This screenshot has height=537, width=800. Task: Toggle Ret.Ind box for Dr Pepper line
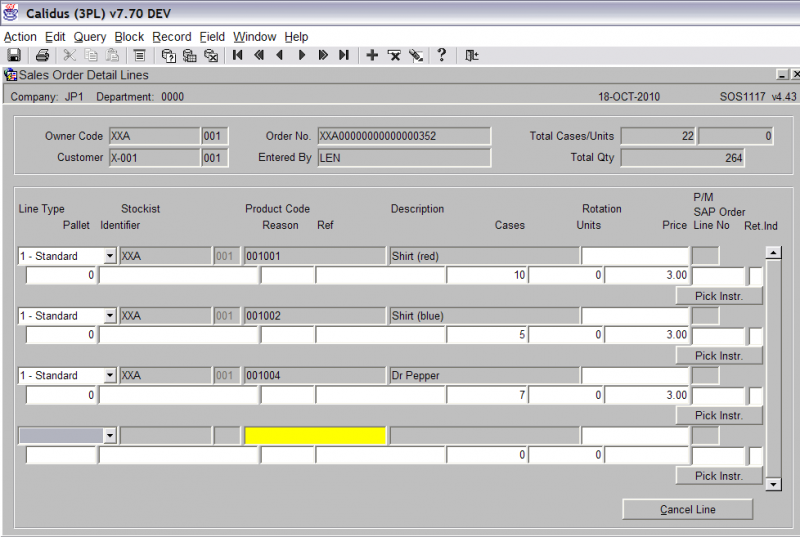tap(756, 396)
